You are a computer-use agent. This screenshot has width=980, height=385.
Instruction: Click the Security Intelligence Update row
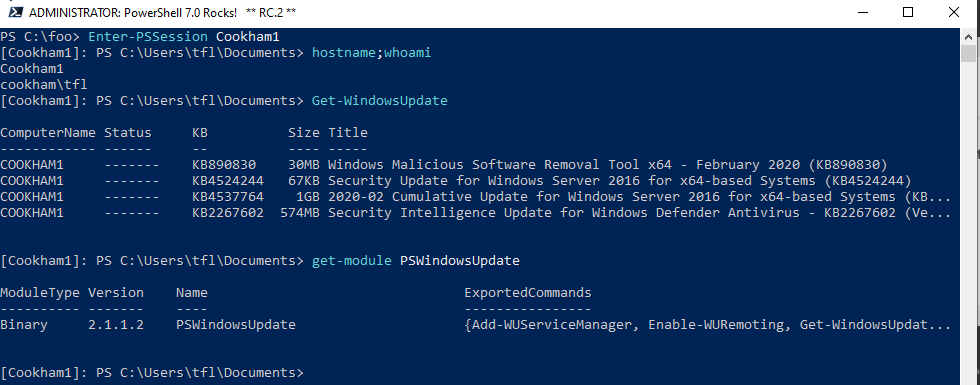(475, 212)
